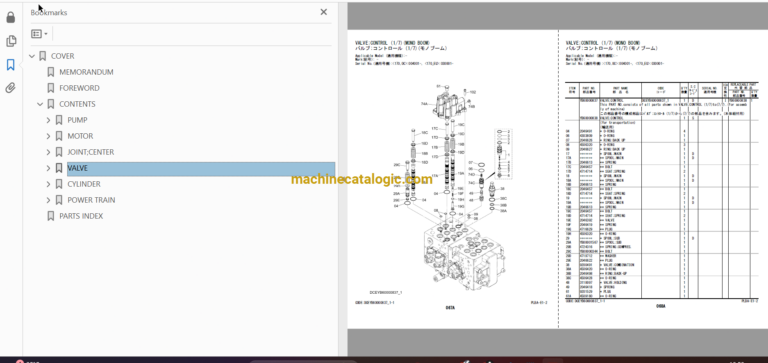Screen dimensions: 768x363
Task: Click the DCEYB60000037_1 diagram label
Action: point(385,292)
